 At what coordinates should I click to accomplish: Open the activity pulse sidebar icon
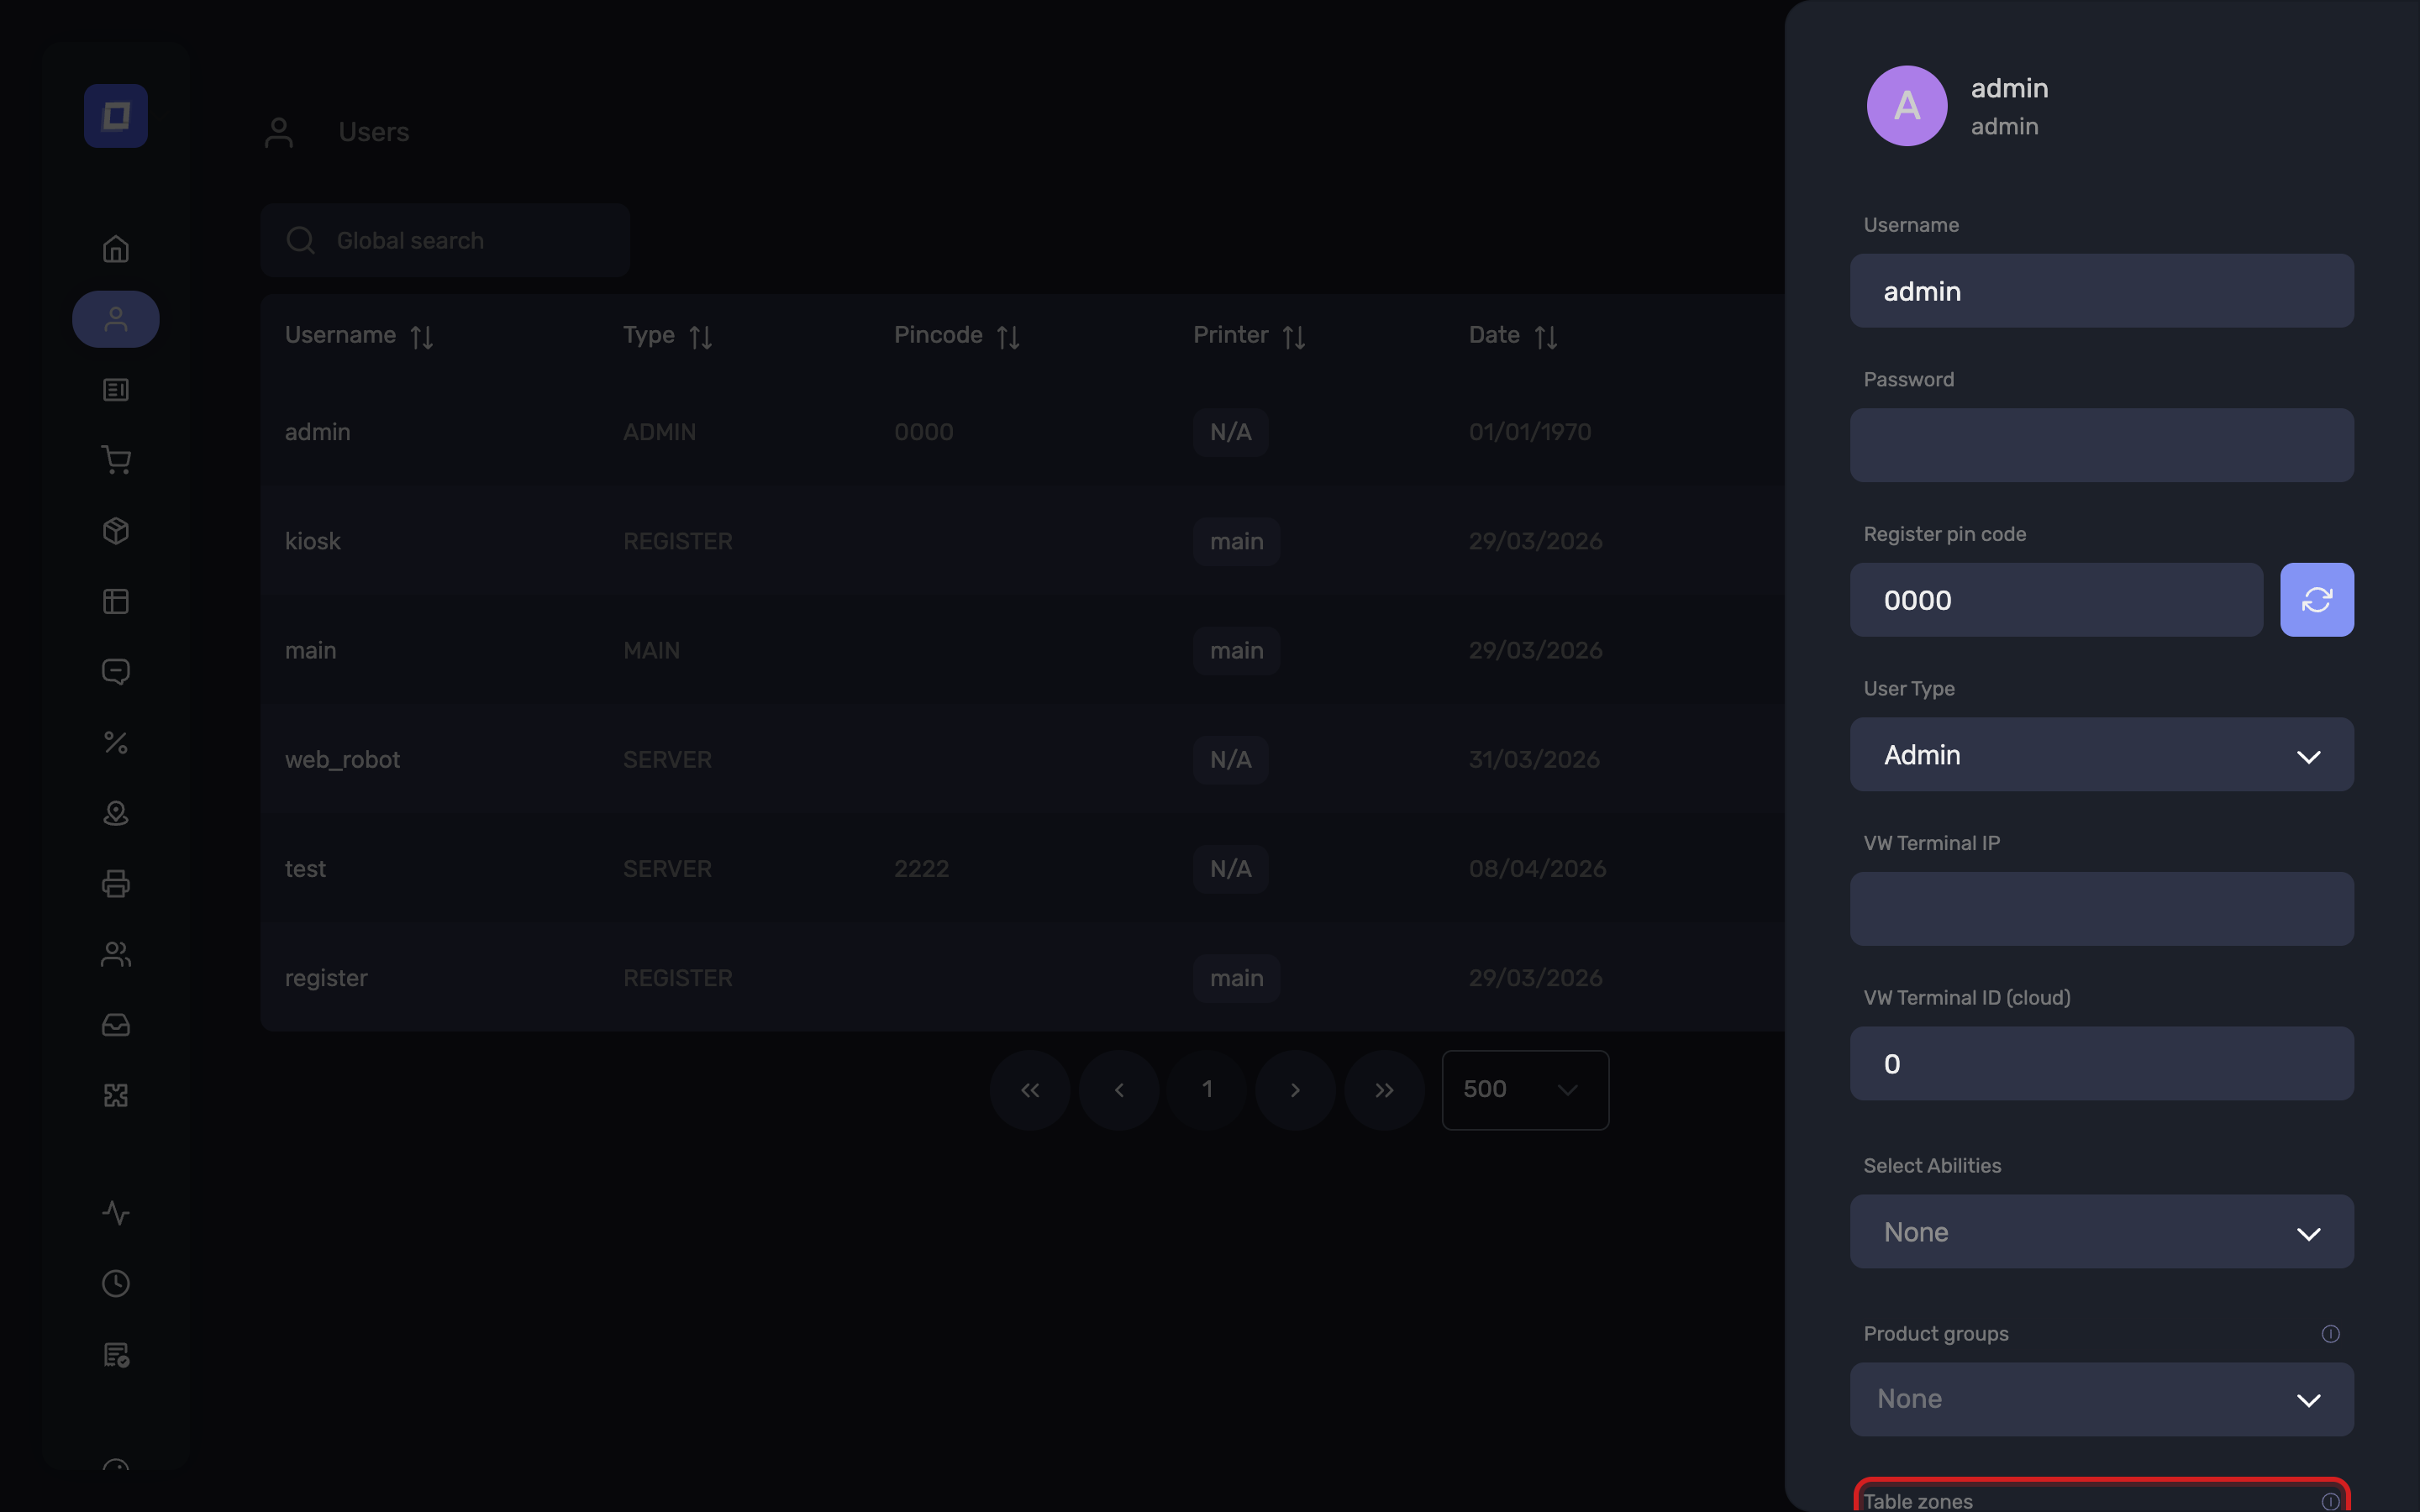[x=116, y=1213]
